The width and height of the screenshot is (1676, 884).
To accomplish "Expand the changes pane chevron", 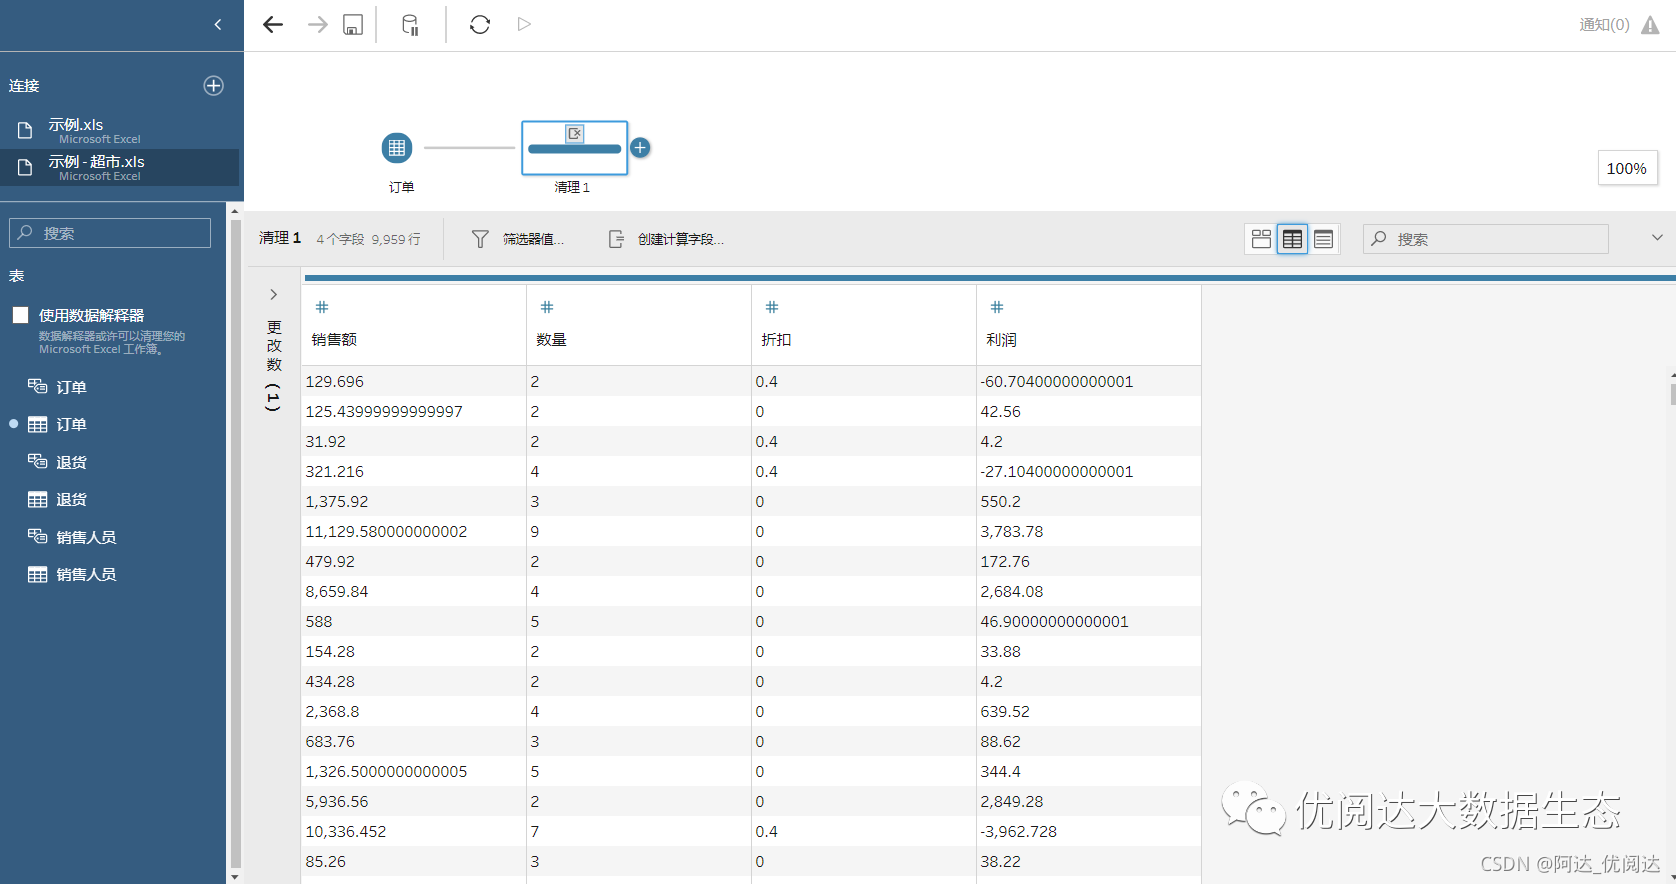I will point(273,294).
